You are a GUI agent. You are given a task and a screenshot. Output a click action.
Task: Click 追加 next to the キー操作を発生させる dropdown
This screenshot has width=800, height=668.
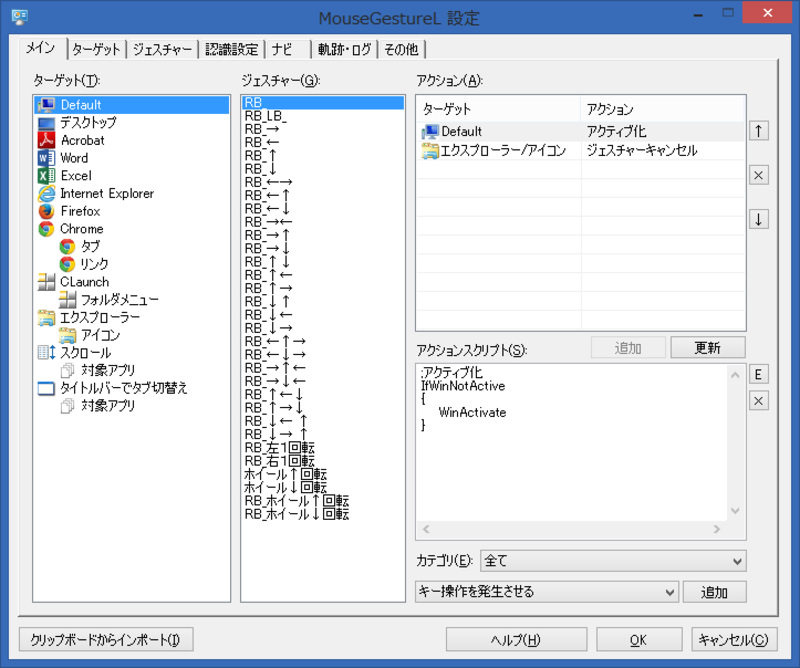[714, 592]
